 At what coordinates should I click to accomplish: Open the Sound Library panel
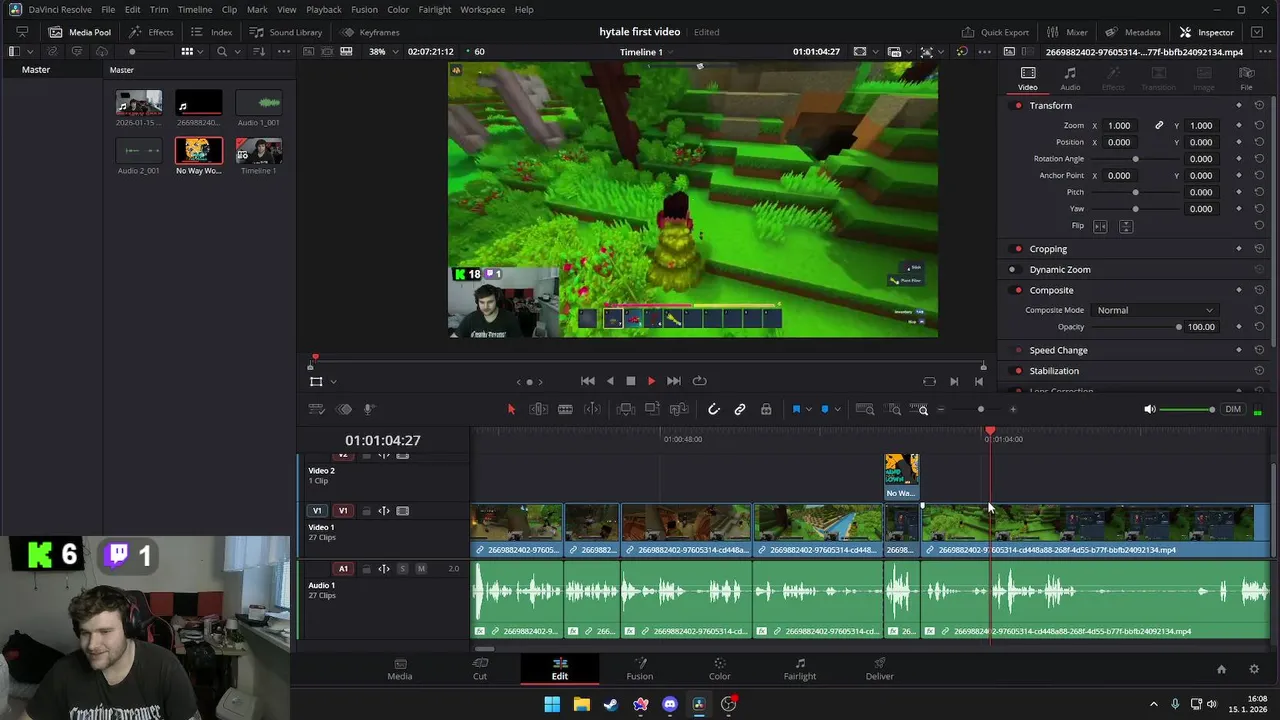(285, 32)
